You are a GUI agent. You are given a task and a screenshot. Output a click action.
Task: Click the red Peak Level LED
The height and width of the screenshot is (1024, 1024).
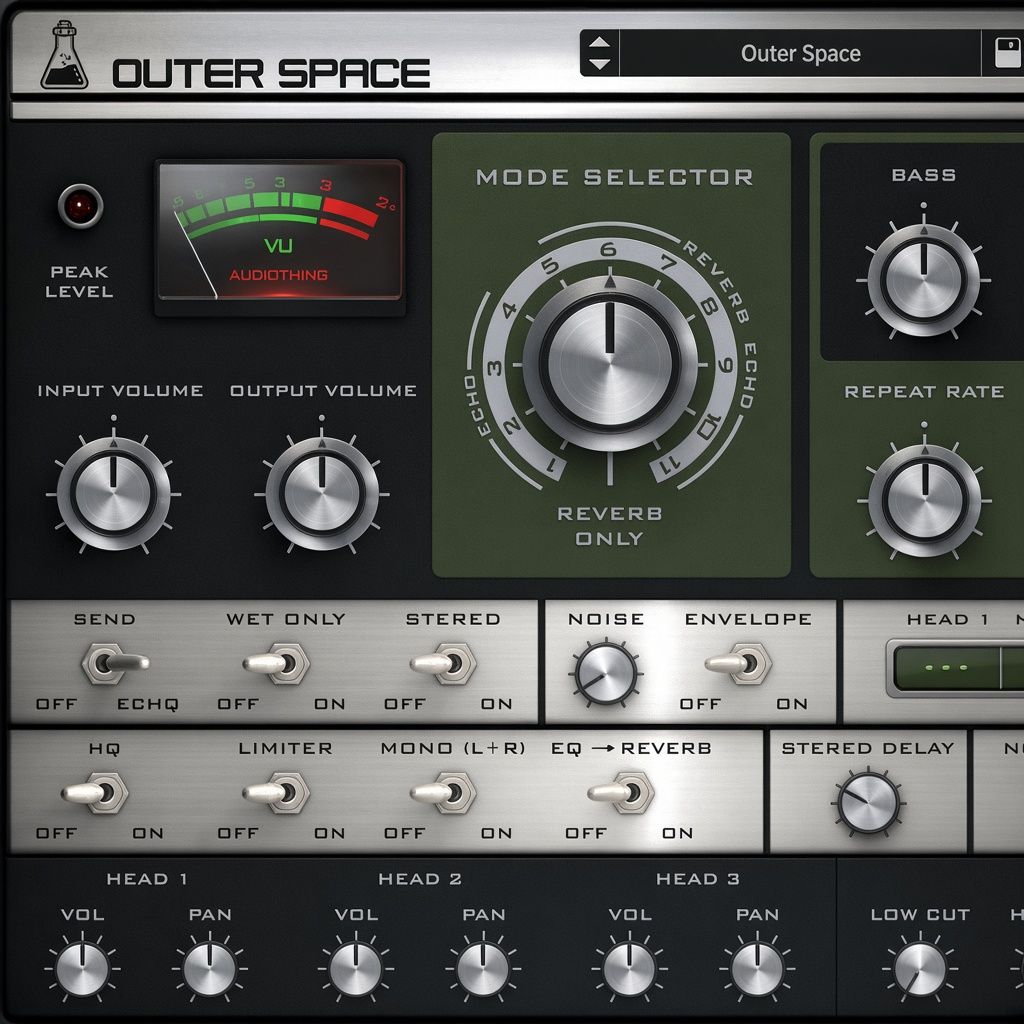tap(80, 206)
